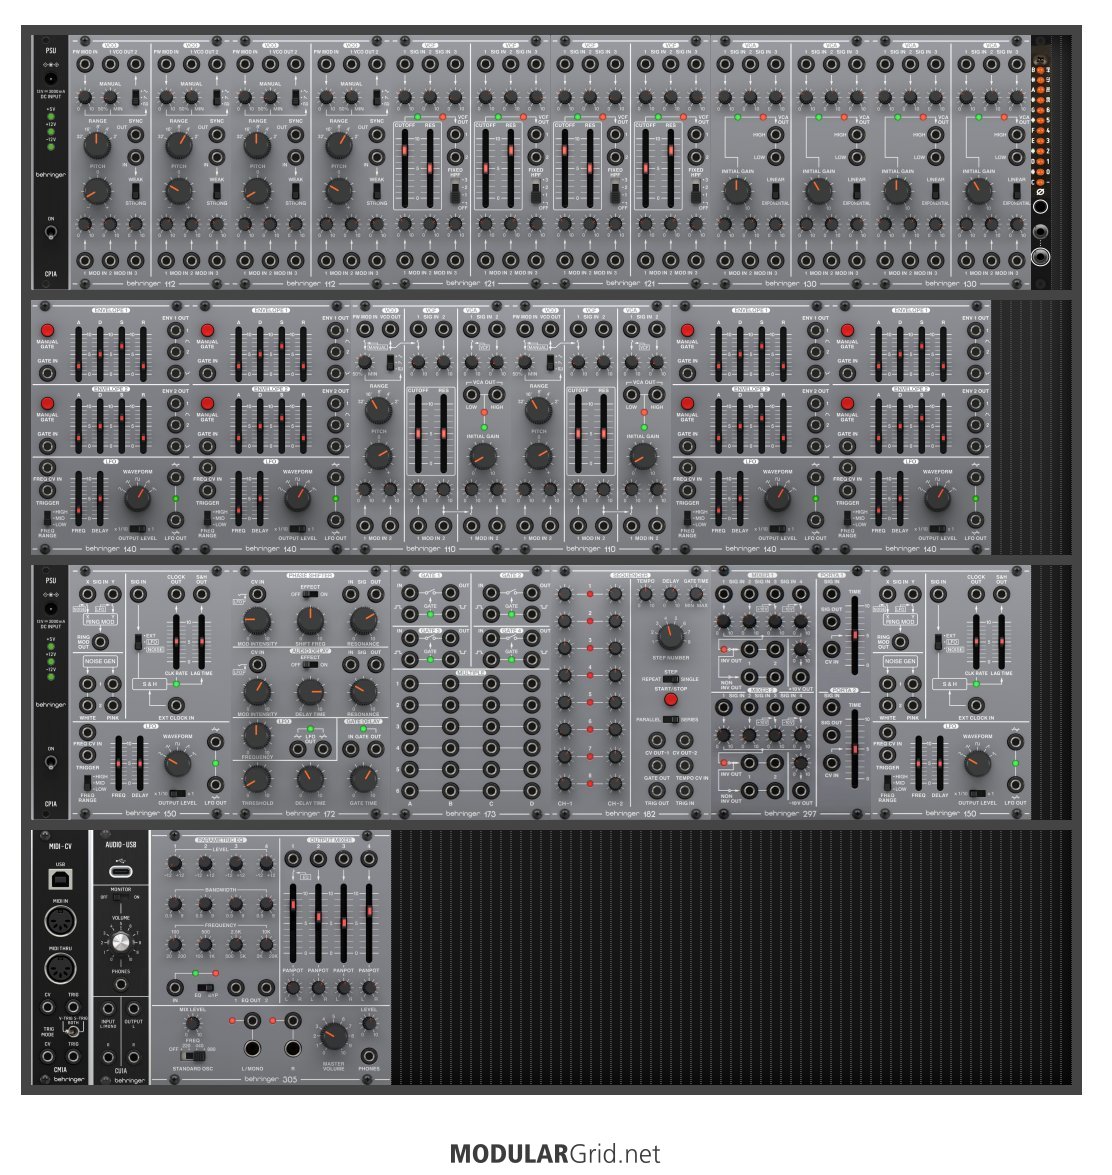The height and width of the screenshot is (1175, 1112).
Task: Click Output Mixer channel 4 fader
Action: (x=369, y=923)
